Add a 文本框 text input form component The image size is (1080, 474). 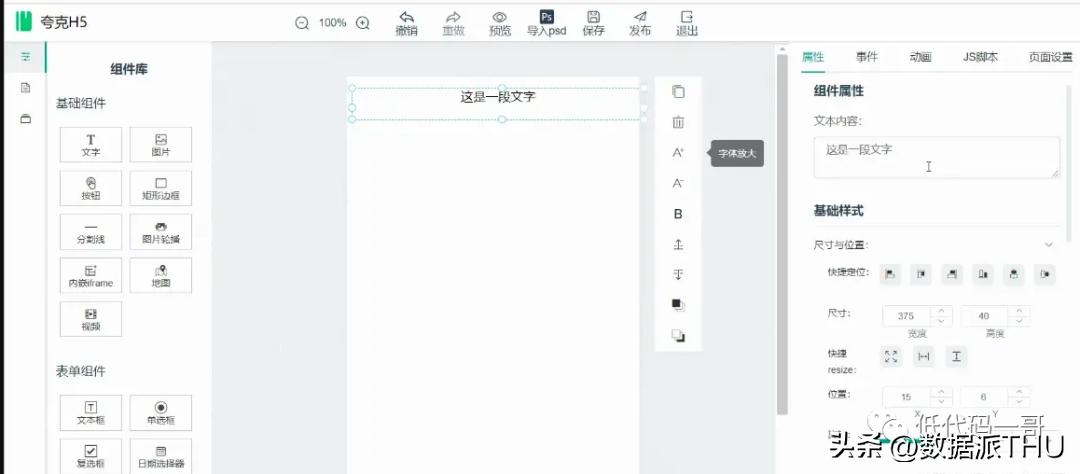click(x=91, y=413)
